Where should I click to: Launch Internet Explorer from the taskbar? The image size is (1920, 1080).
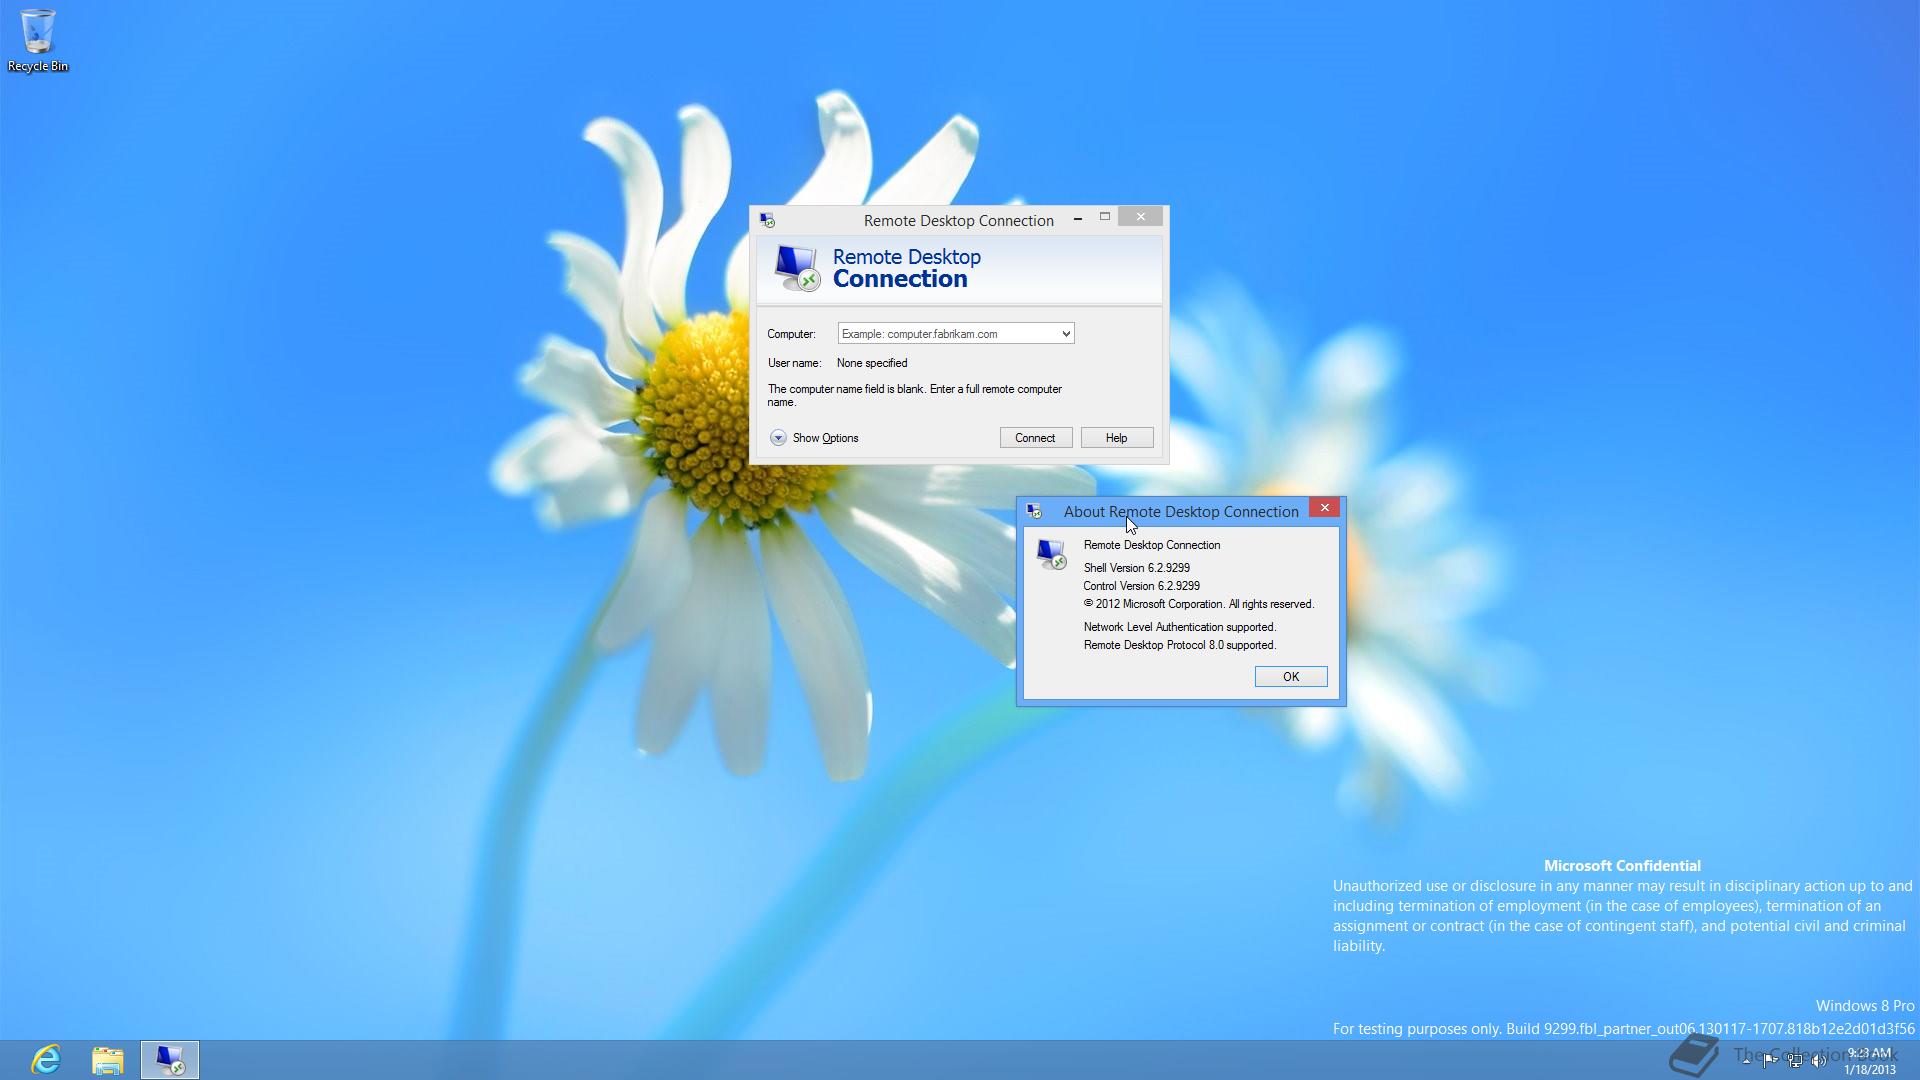(x=46, y=1059)
